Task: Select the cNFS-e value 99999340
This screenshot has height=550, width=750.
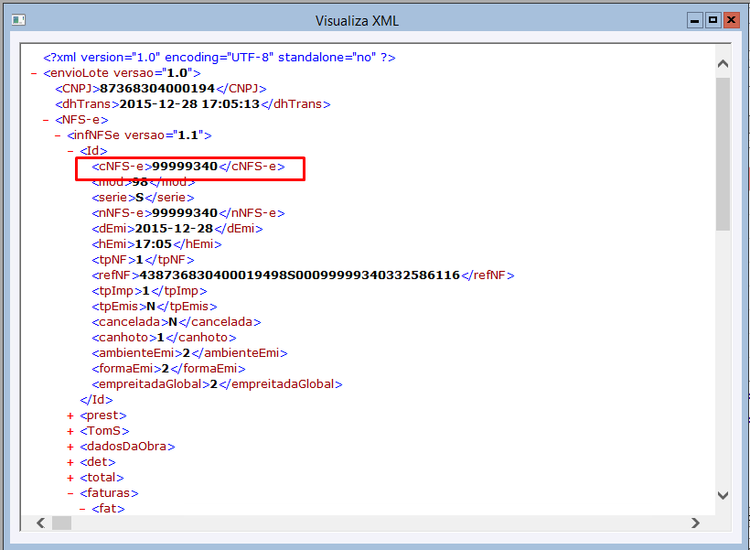Action: tap(185, 166)
